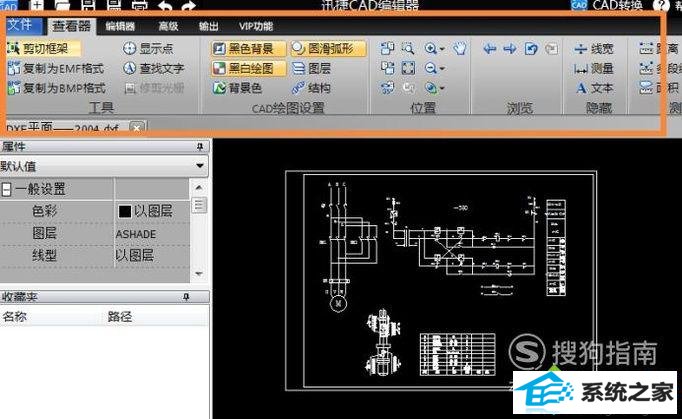682x419 pixels.
Task: Go to next view with right arrow
Action: coord(510,48)
